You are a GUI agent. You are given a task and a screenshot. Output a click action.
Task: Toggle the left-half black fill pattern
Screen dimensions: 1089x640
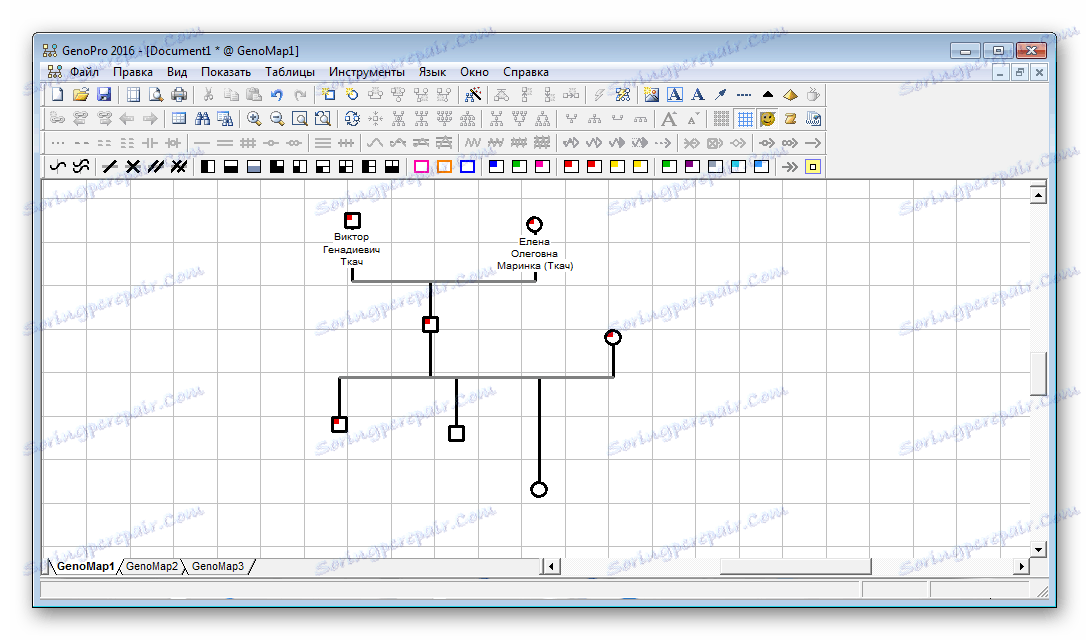pos(208,167)
